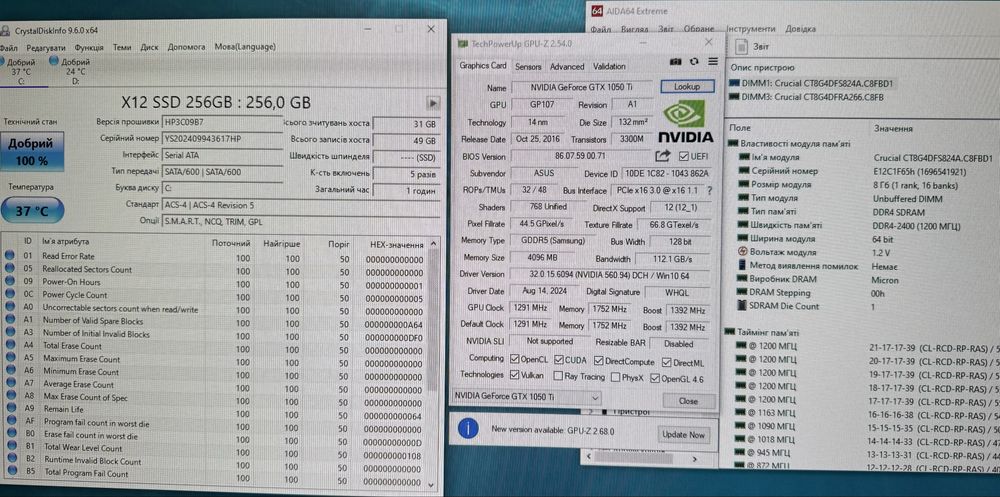Click the GPU-Z title bar icon
1000x497 pixels.
(x=463, y=43)
